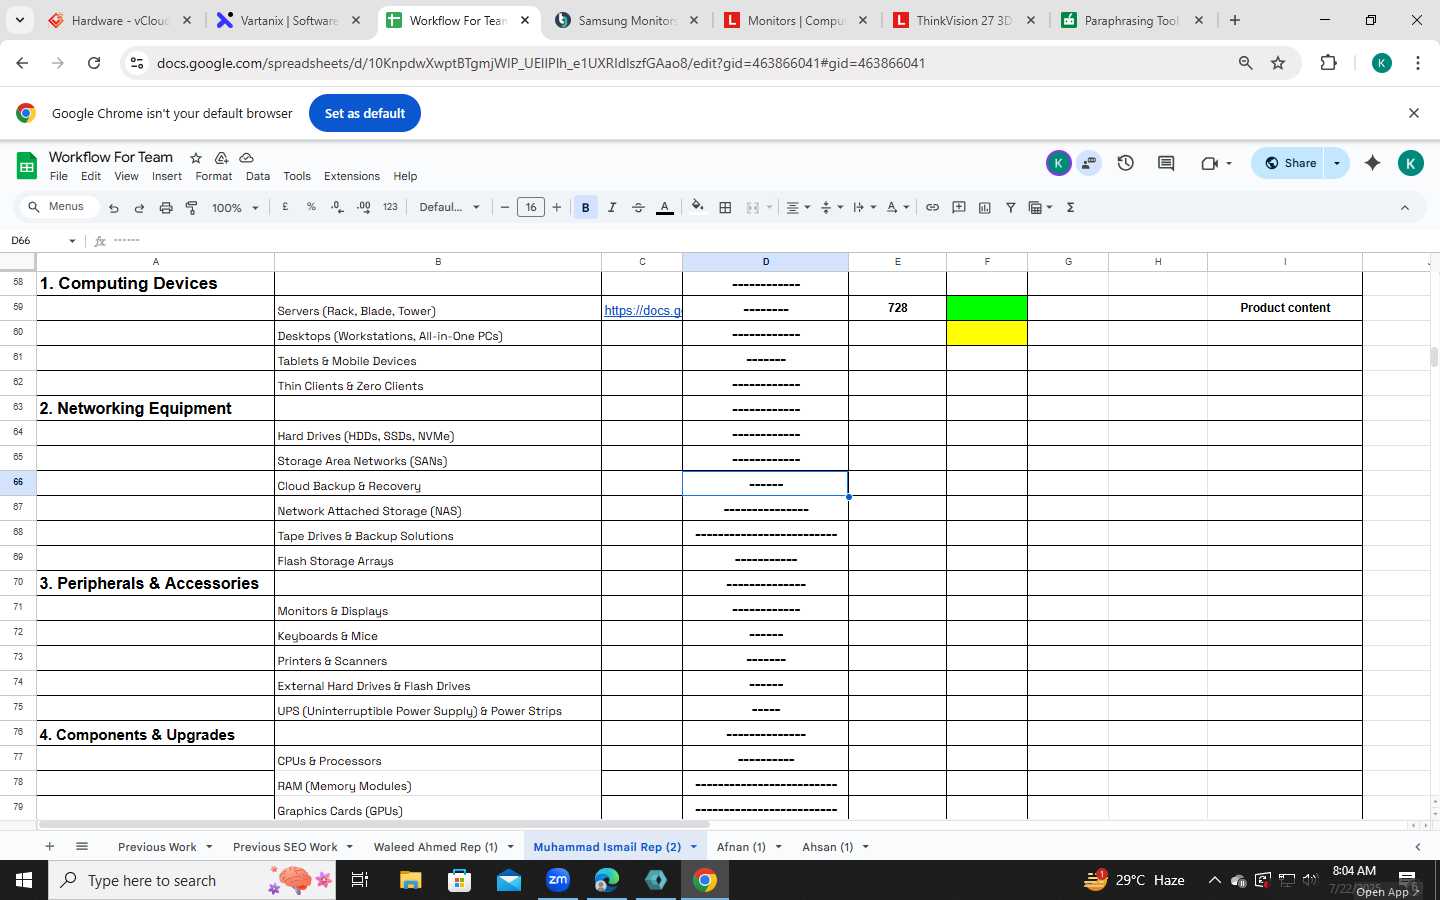Click the Insert link icon
1440x900 pixels.
(932, 207)
